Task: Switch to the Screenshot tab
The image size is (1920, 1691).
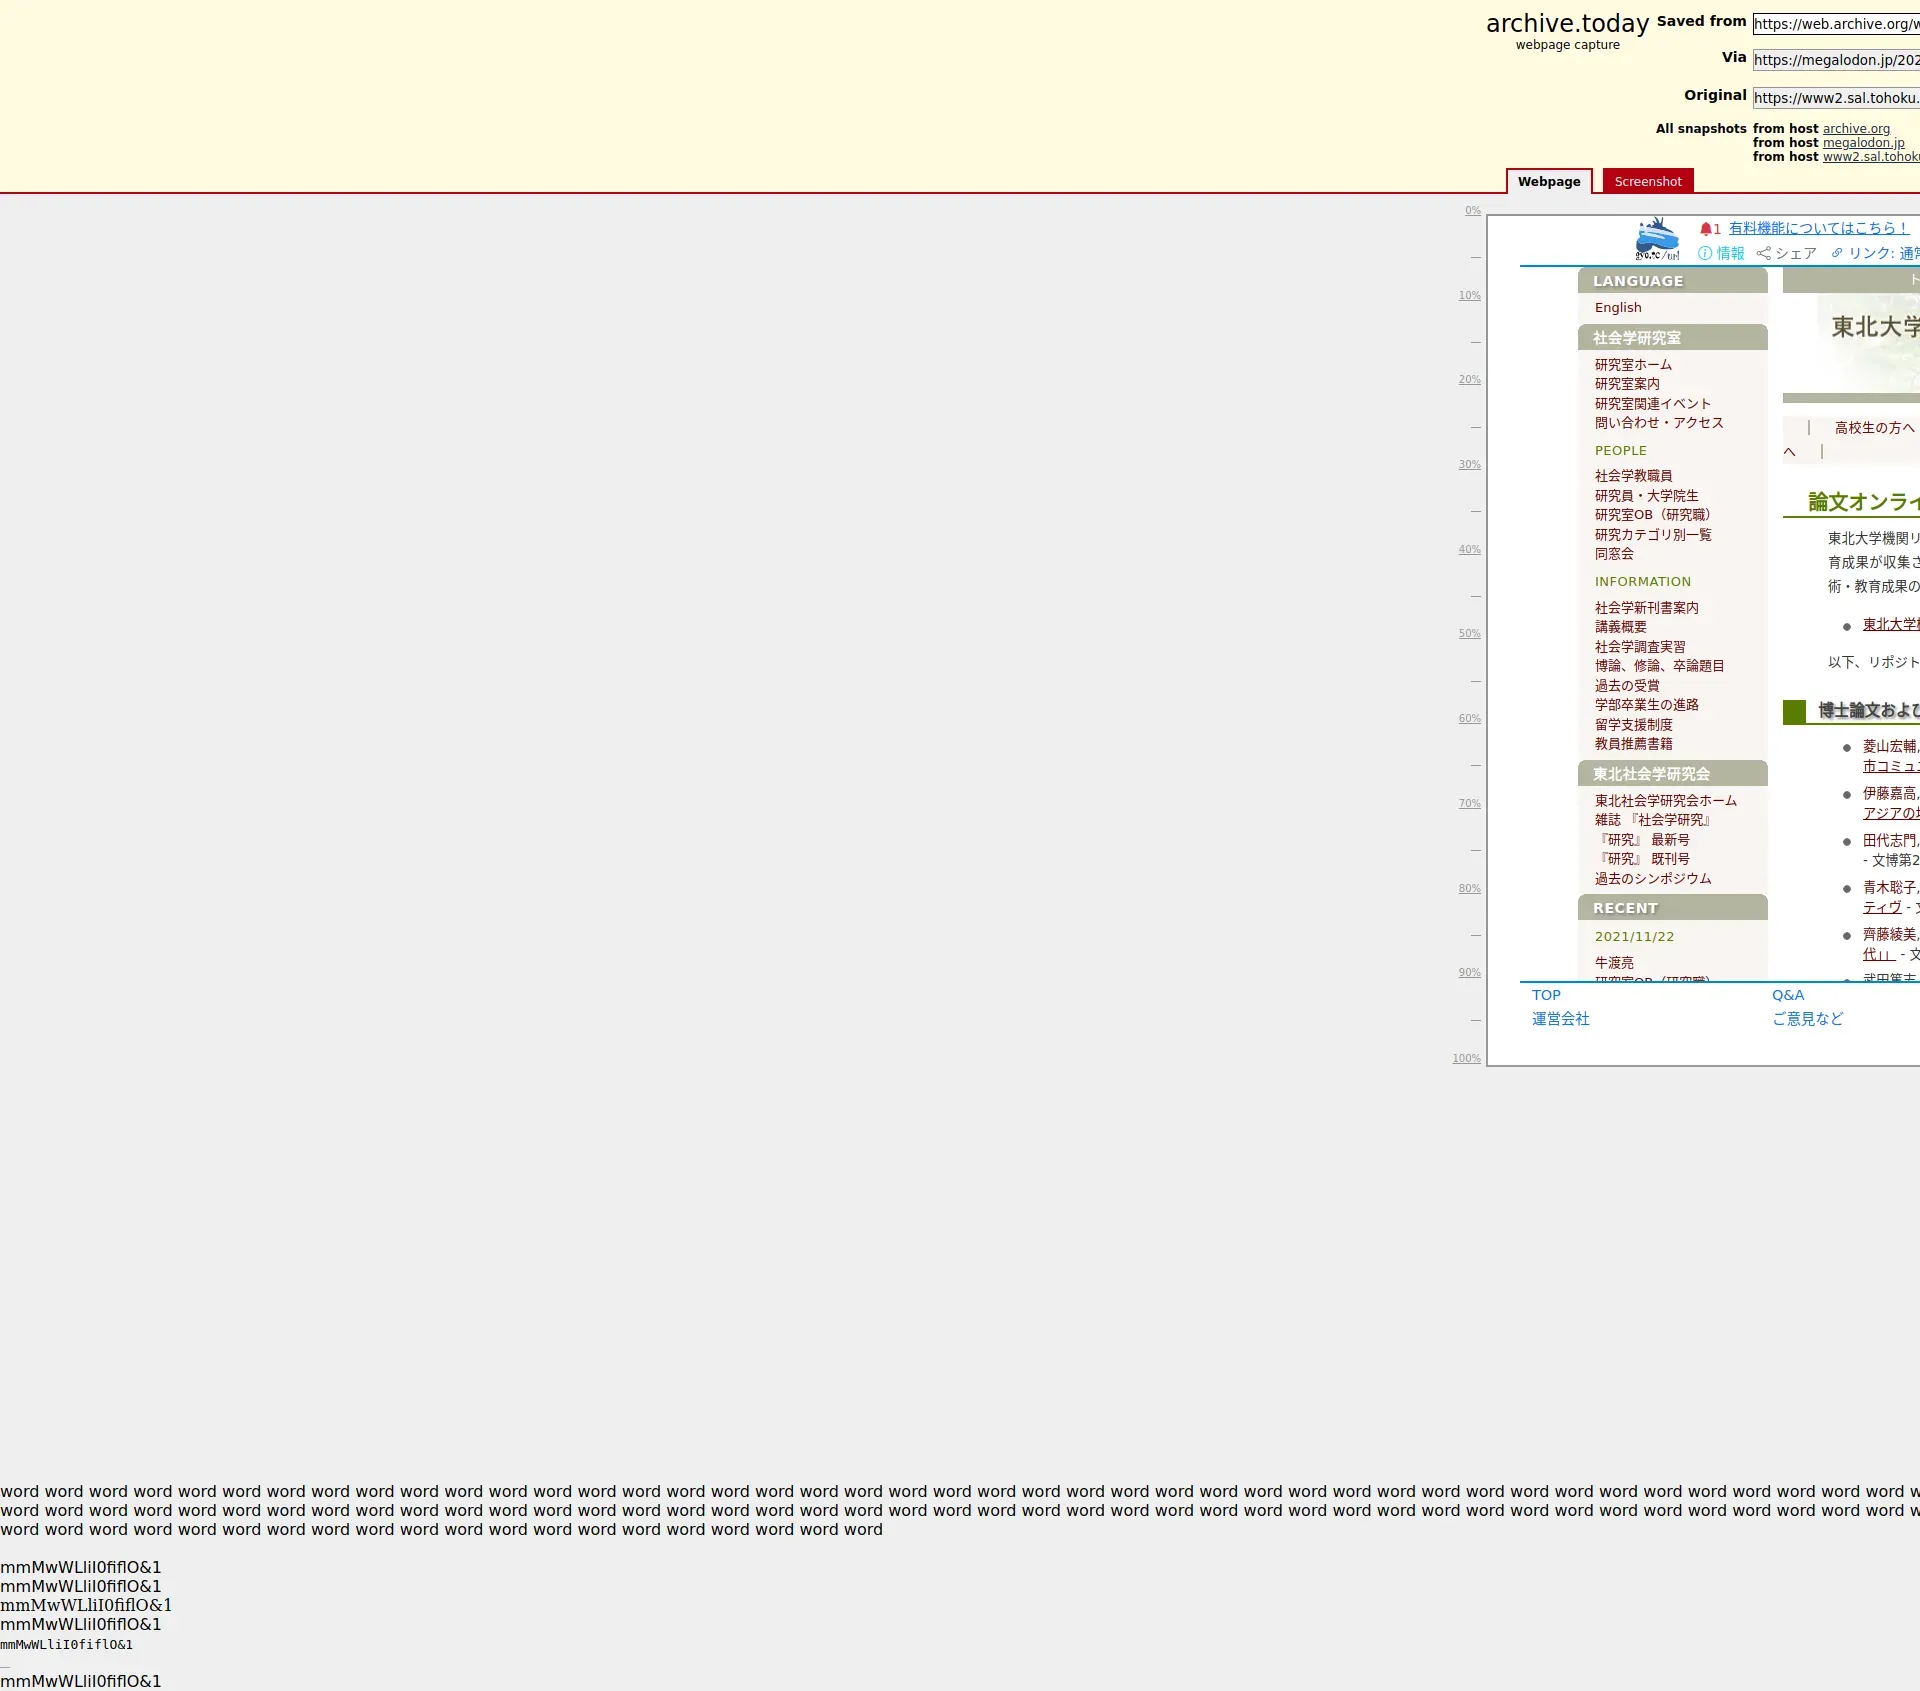Action: 1647,182
